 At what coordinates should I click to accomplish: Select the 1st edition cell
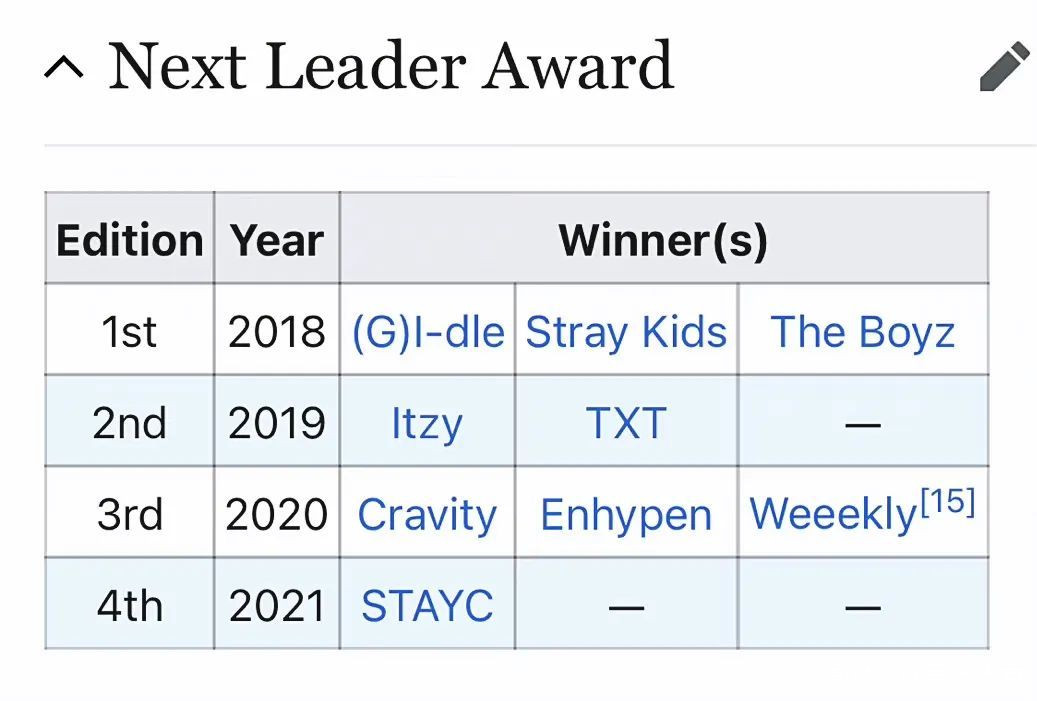[129, 332]
